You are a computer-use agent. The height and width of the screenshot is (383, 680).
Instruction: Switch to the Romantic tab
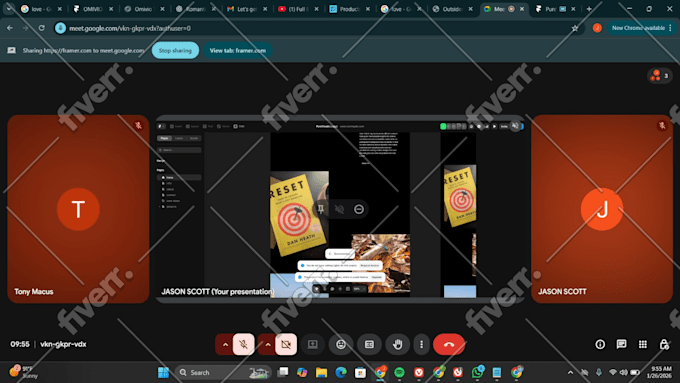coord(196,9)
